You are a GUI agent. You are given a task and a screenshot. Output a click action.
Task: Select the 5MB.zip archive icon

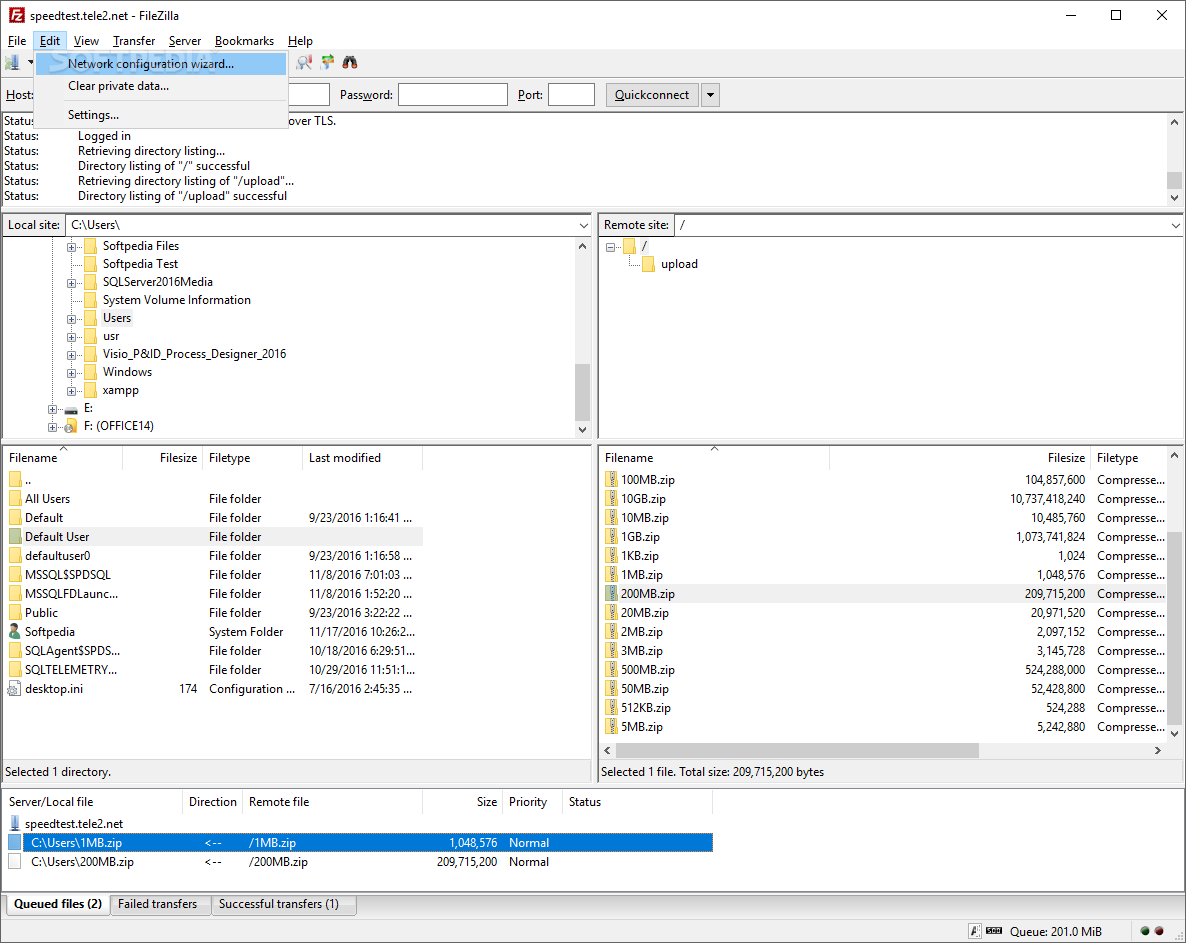pos(612,727)
